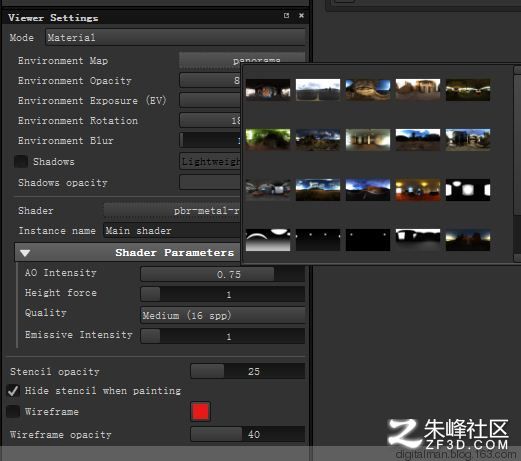Uncheck Hide stencil when painting
The height and width of the screenshot is (461, 521).
coord(13,391)
